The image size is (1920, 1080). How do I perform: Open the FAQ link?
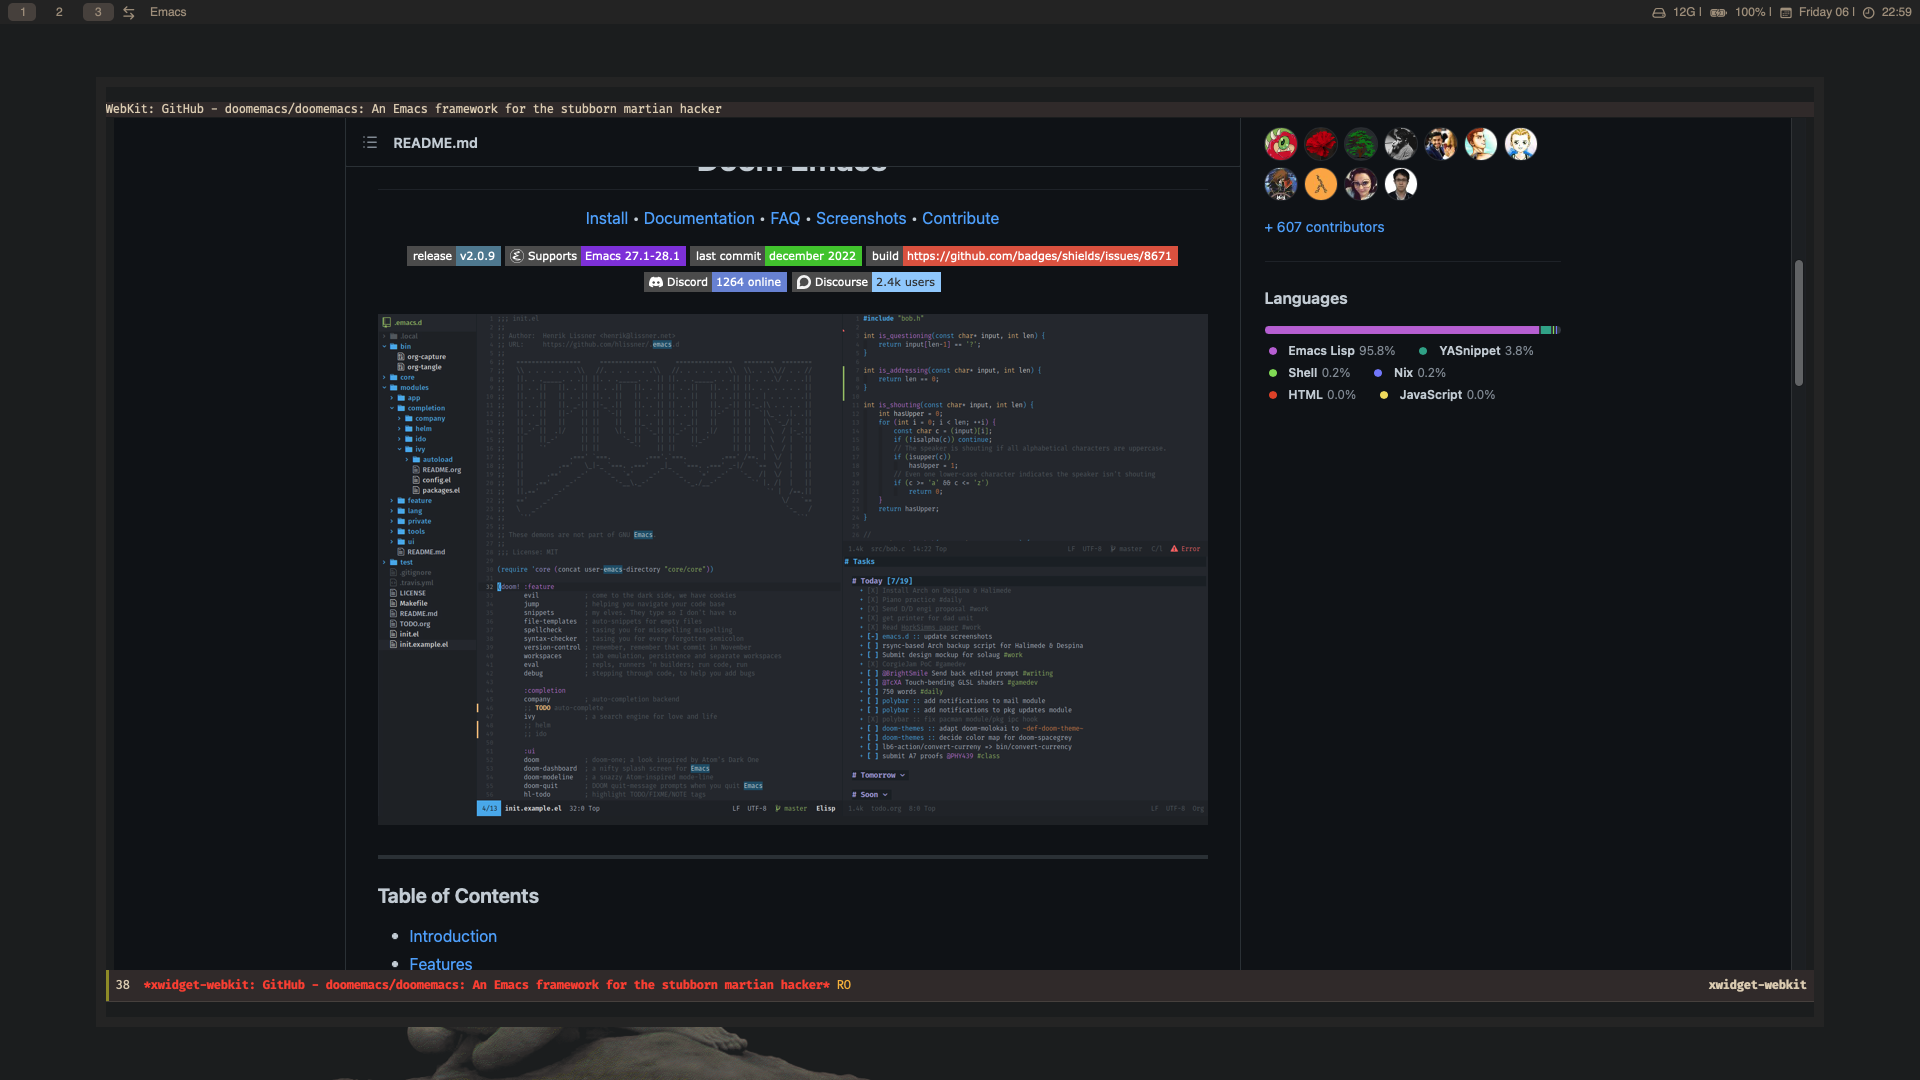coord(785,218)
